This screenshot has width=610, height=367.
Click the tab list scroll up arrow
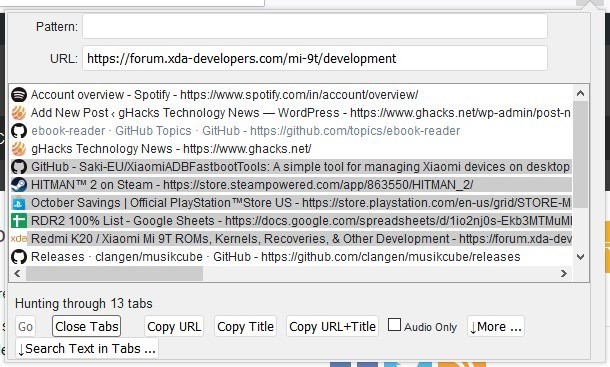pos(580,93)
